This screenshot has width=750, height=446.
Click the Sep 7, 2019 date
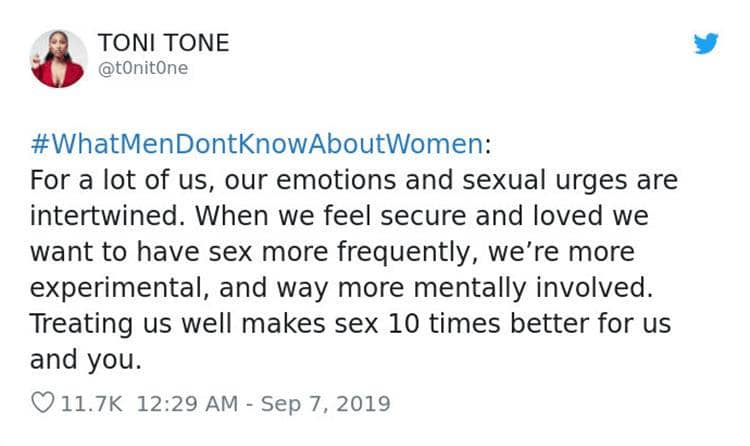click(324, 404)
